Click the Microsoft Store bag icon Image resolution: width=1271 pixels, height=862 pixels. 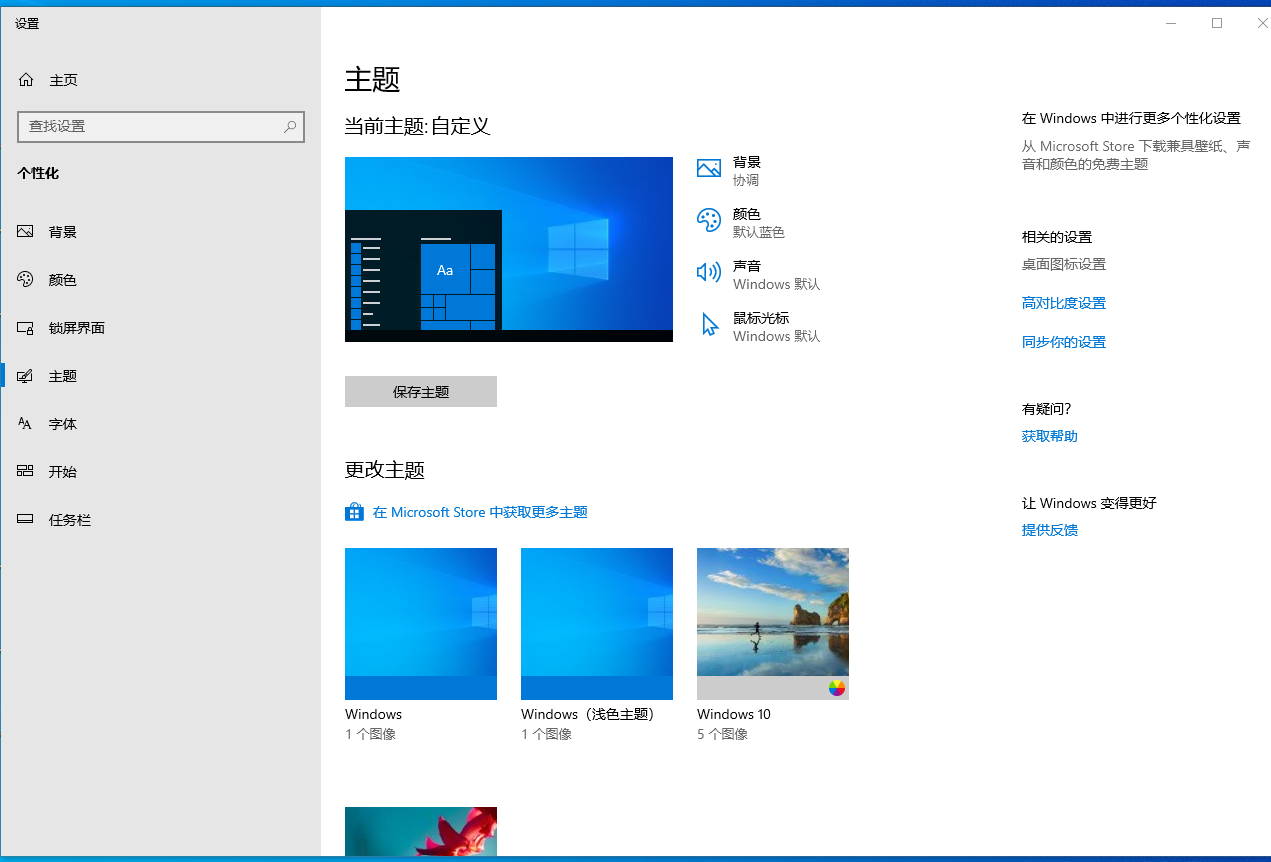pyautogui.click(x=354, y=512)
